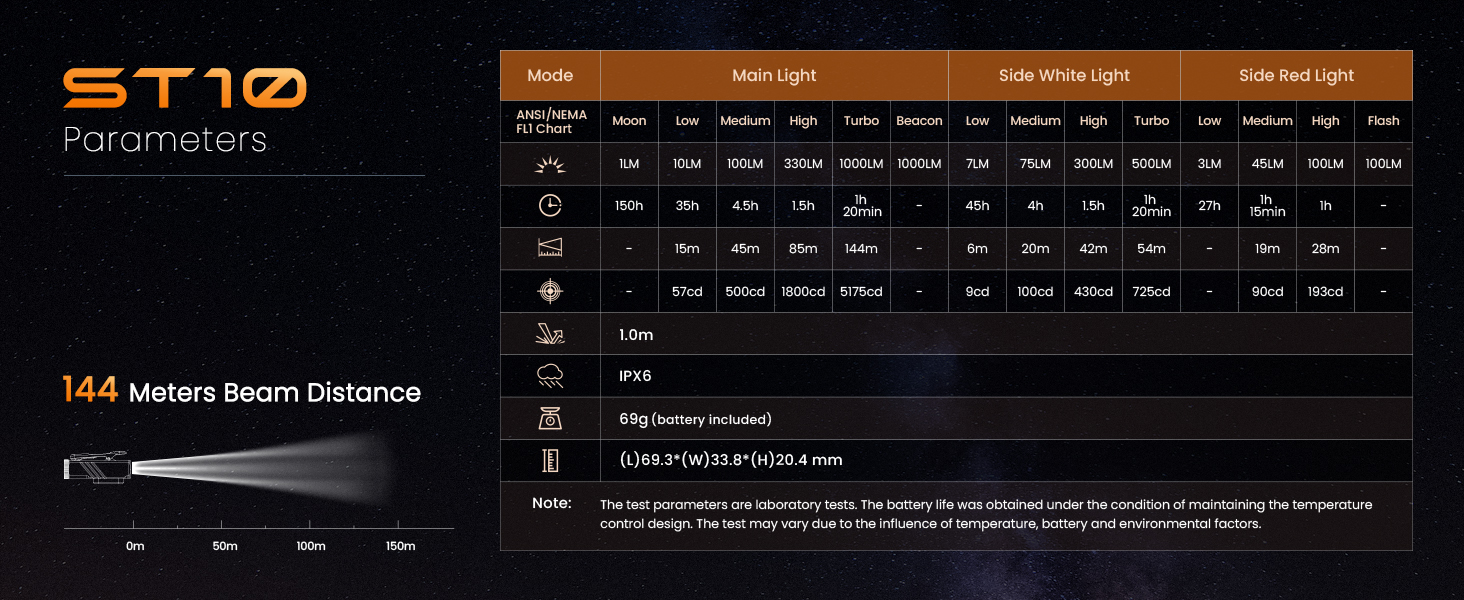Screen dimensions: 1464x600
Task: Select the Side Red Light header
Action: click(1296, 75)
